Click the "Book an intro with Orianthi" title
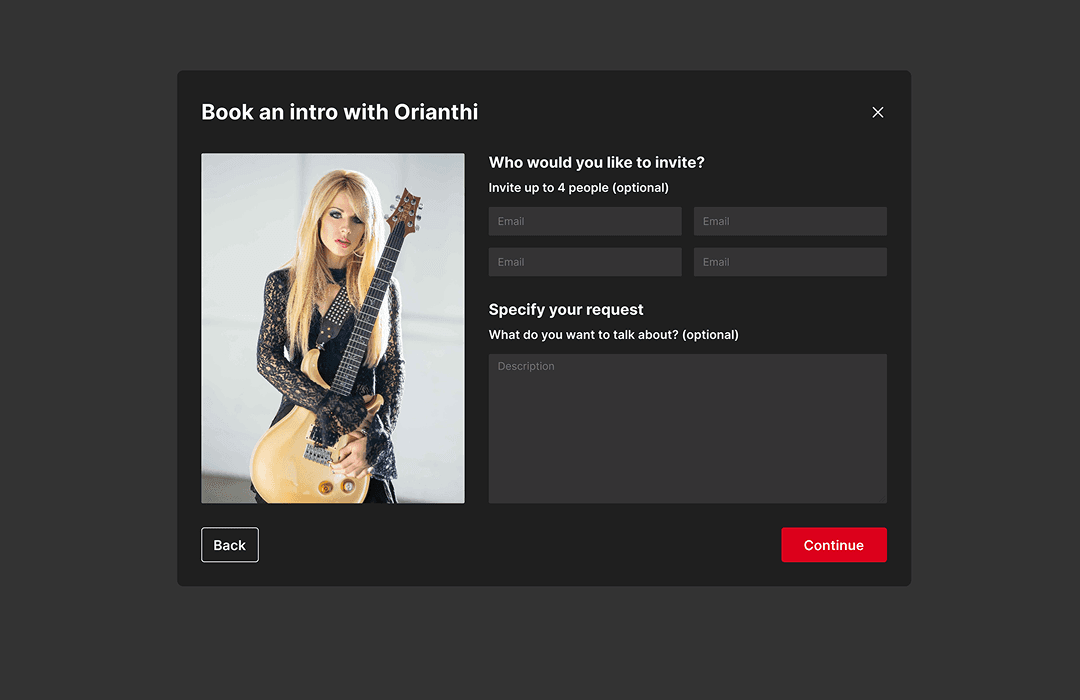1080x700 pixels. [x=339, y=112]
